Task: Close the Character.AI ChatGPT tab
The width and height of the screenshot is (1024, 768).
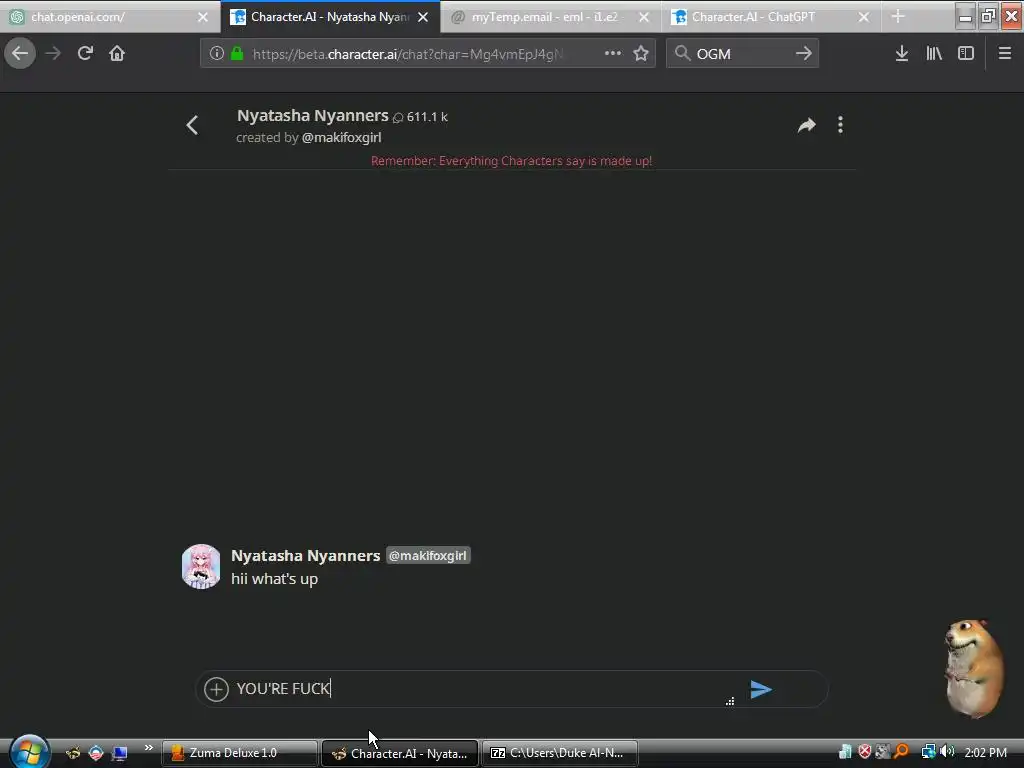Action: point(863,18)
